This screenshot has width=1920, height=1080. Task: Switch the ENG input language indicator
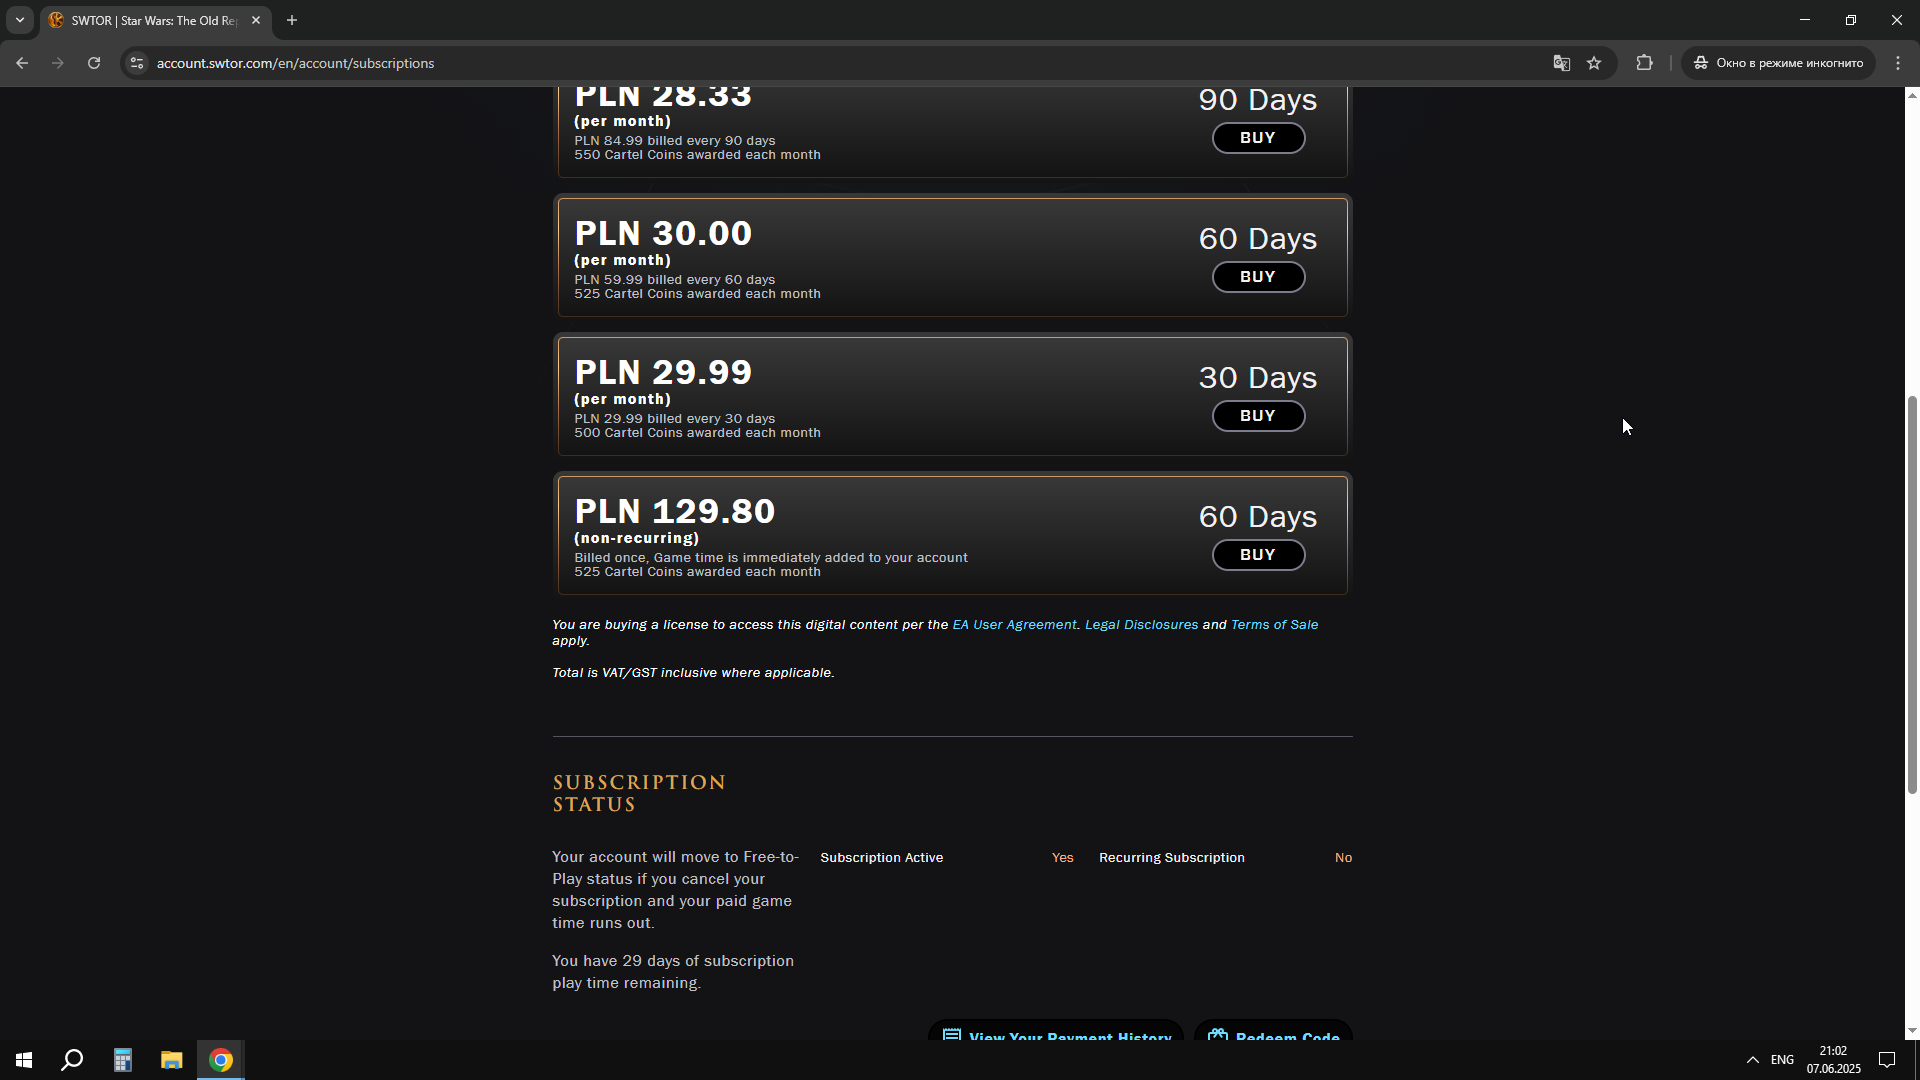point(1782,1060)
